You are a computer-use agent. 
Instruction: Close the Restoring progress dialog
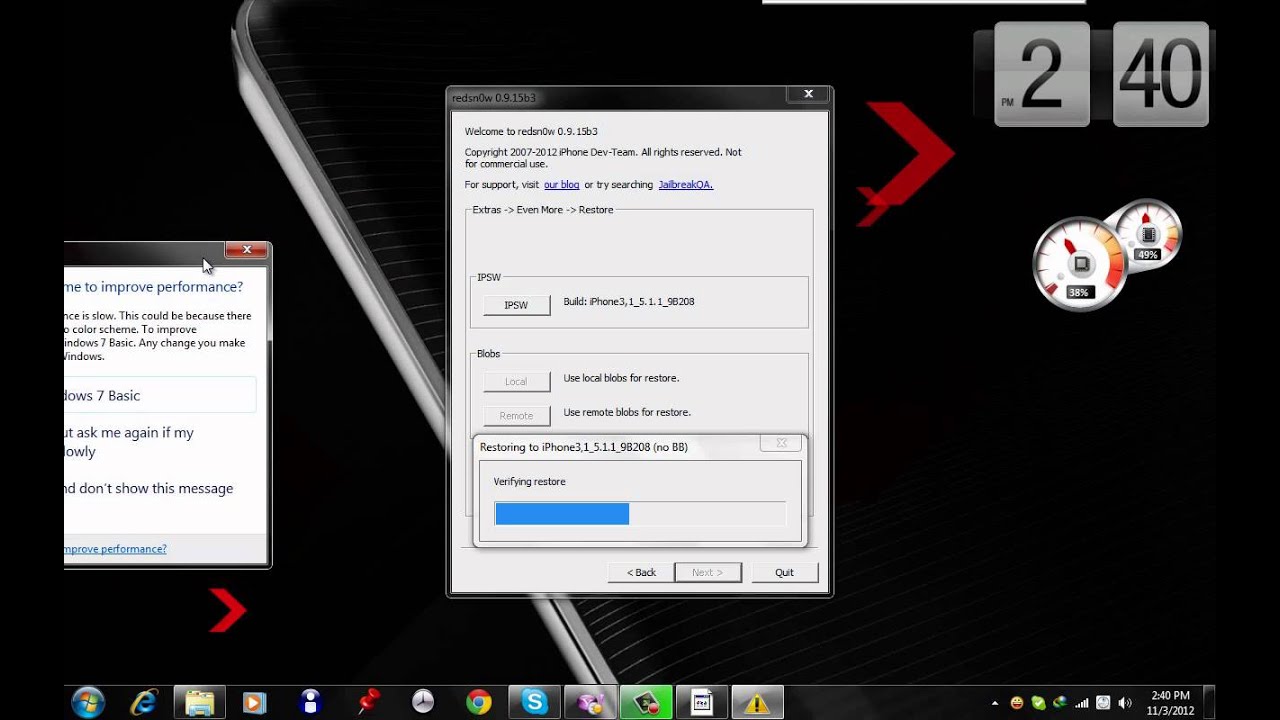click(781, 443)
